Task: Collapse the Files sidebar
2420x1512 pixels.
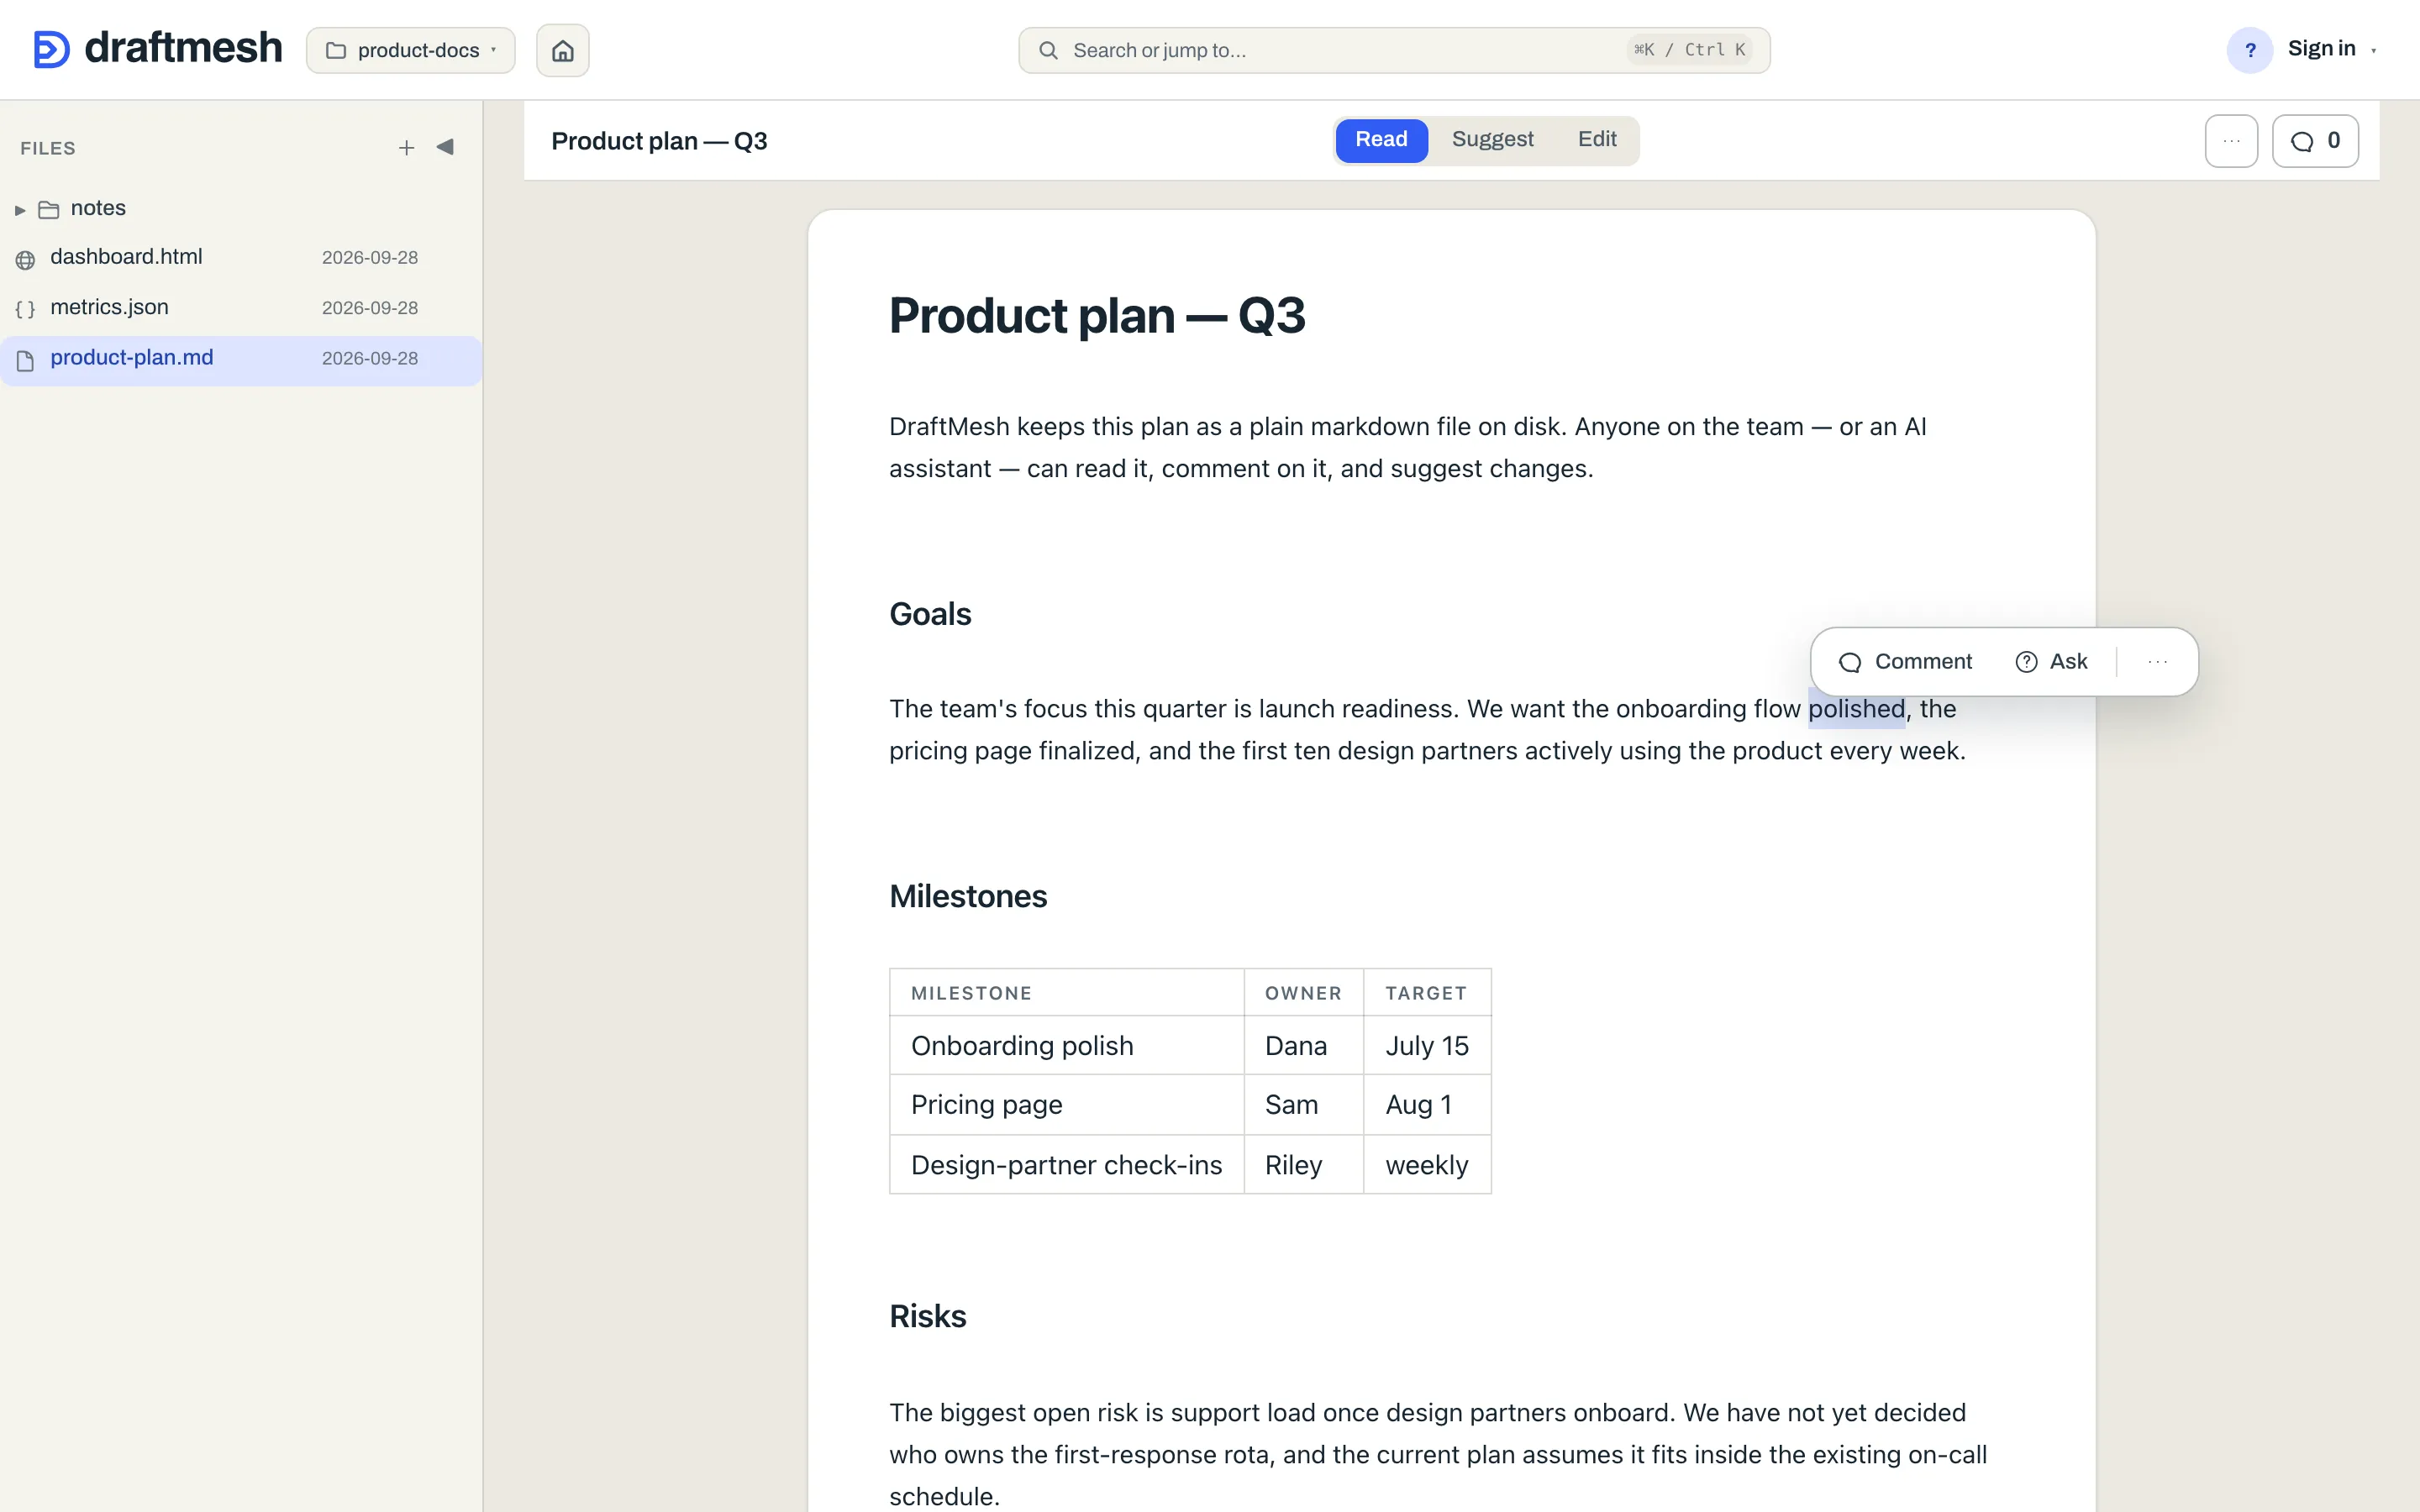Action: [445, 147]
